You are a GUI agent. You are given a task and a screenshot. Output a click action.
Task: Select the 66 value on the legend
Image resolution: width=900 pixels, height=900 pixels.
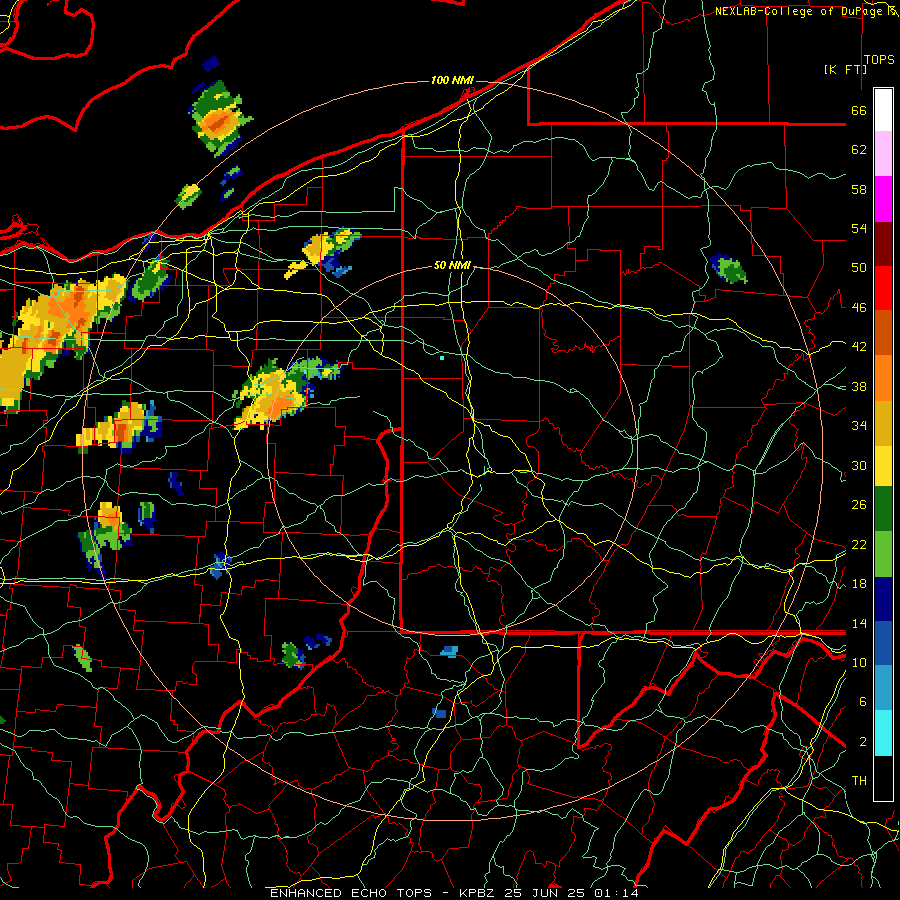pos(859,110)
